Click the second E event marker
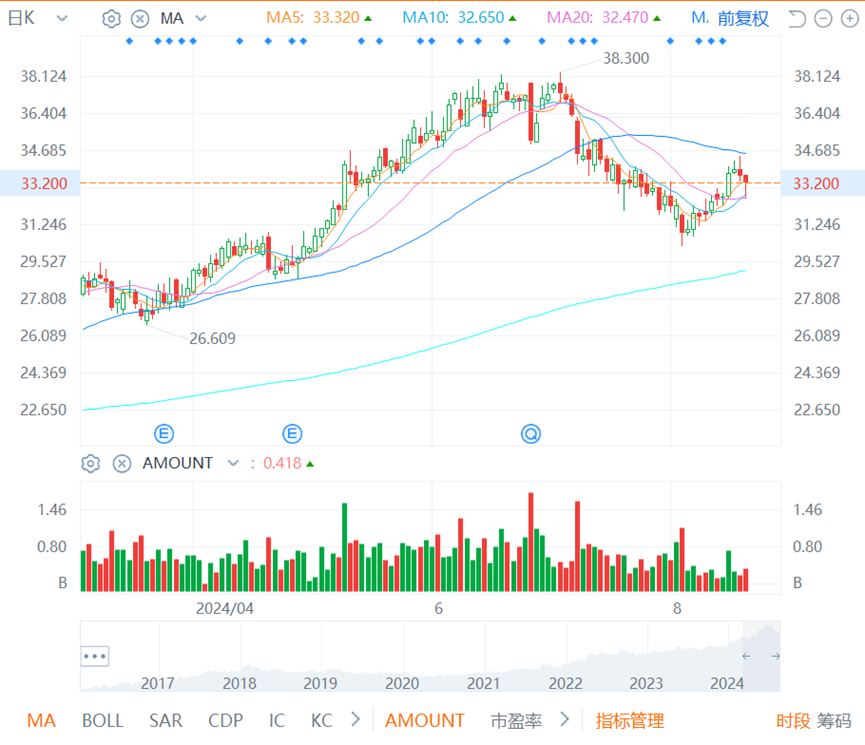The image size is (865, 745). [x=292, y=434]
